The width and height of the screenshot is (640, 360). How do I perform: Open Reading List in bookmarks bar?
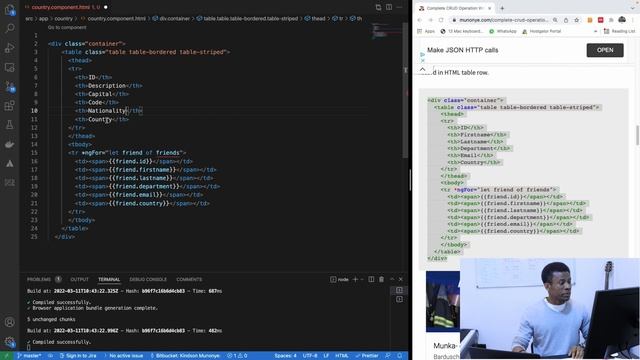click(619, 31)
